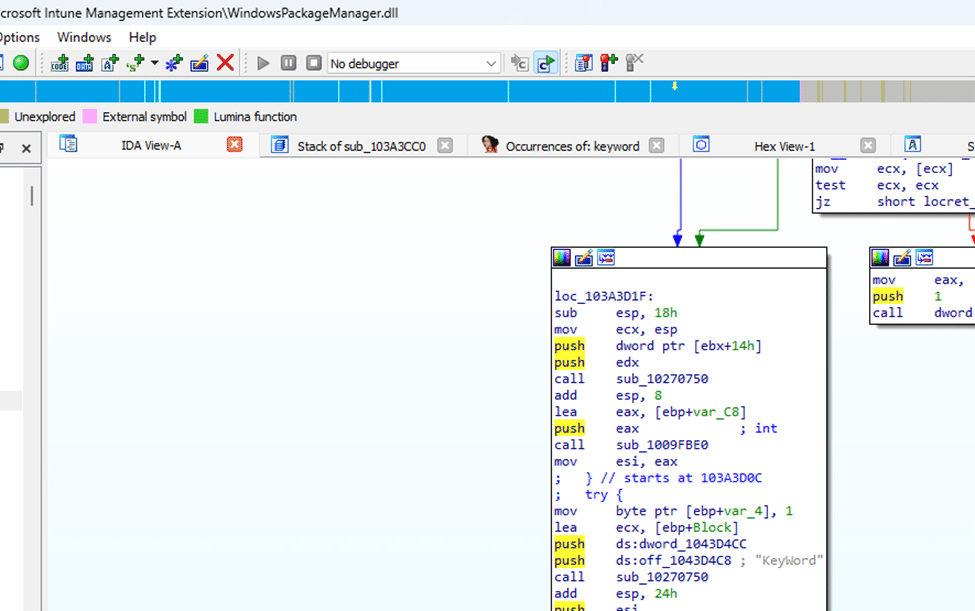Click the 'Convert to ASCII string' icon
The height and width of the screenshot is (611, 975).
110,63
